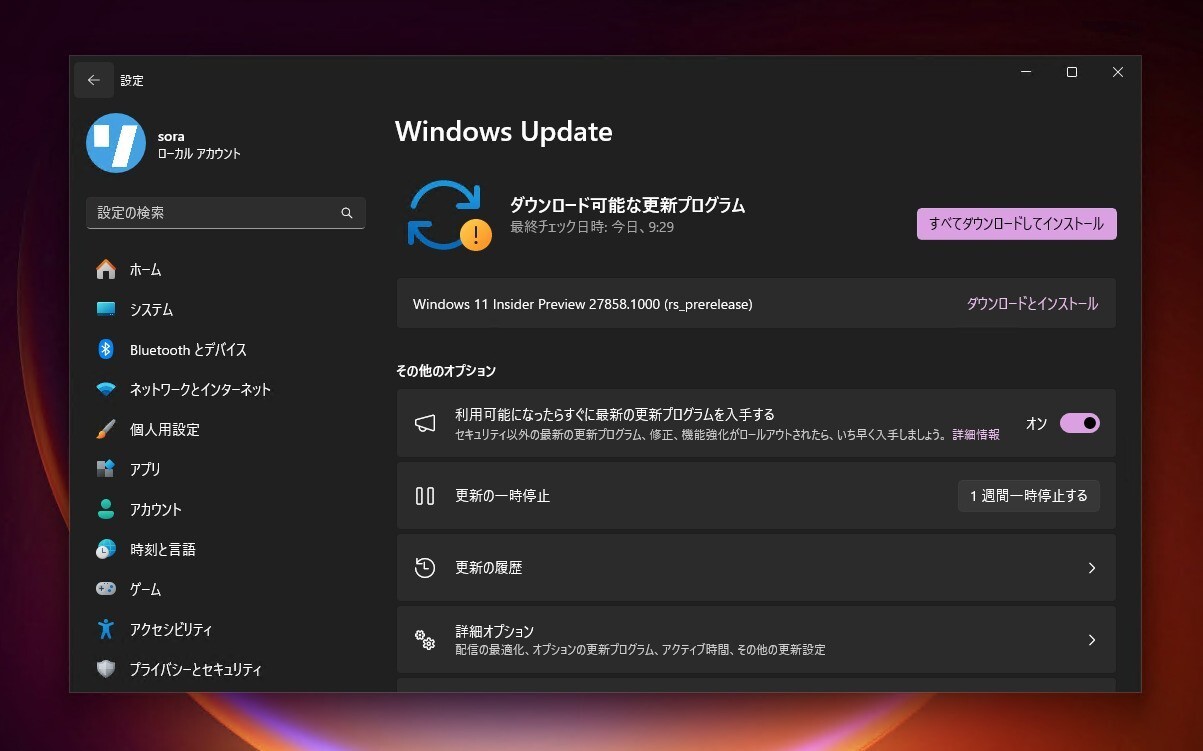Image resolution: width=1203 pixels, height=751 pixels.
Task: Click the history clock icon
Action: click(x=425, y=567)
